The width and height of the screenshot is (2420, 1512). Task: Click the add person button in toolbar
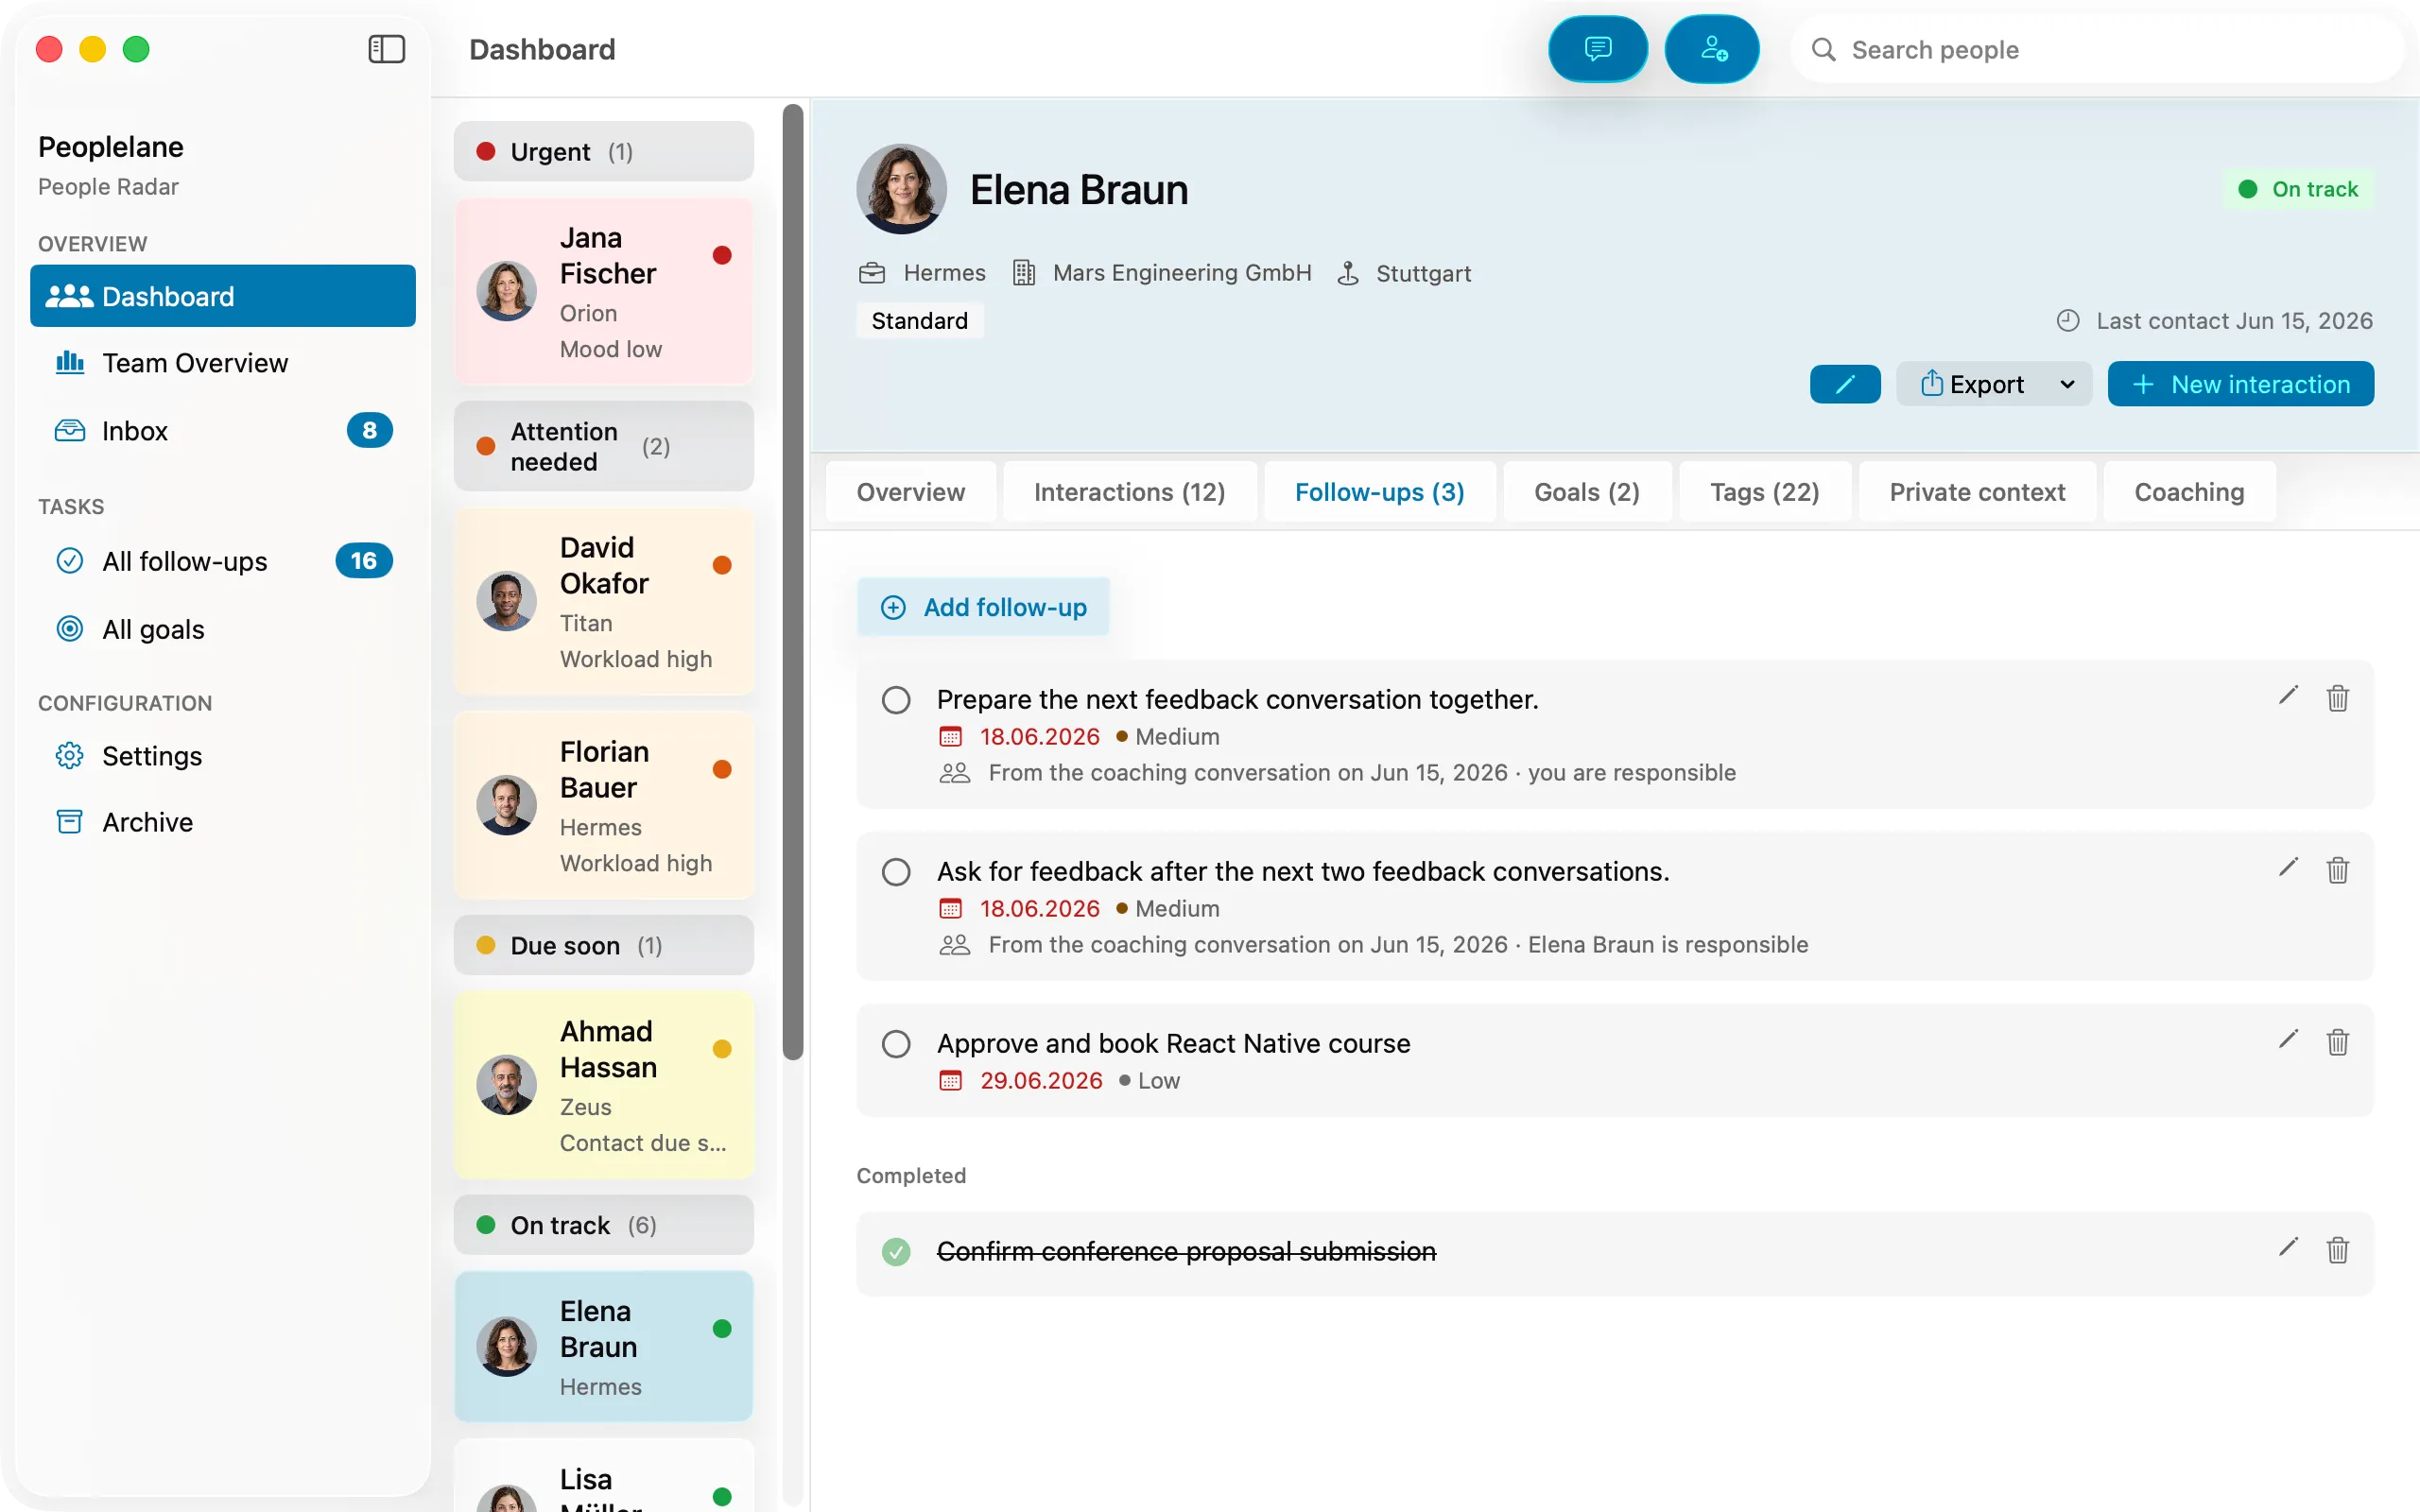1713,49
